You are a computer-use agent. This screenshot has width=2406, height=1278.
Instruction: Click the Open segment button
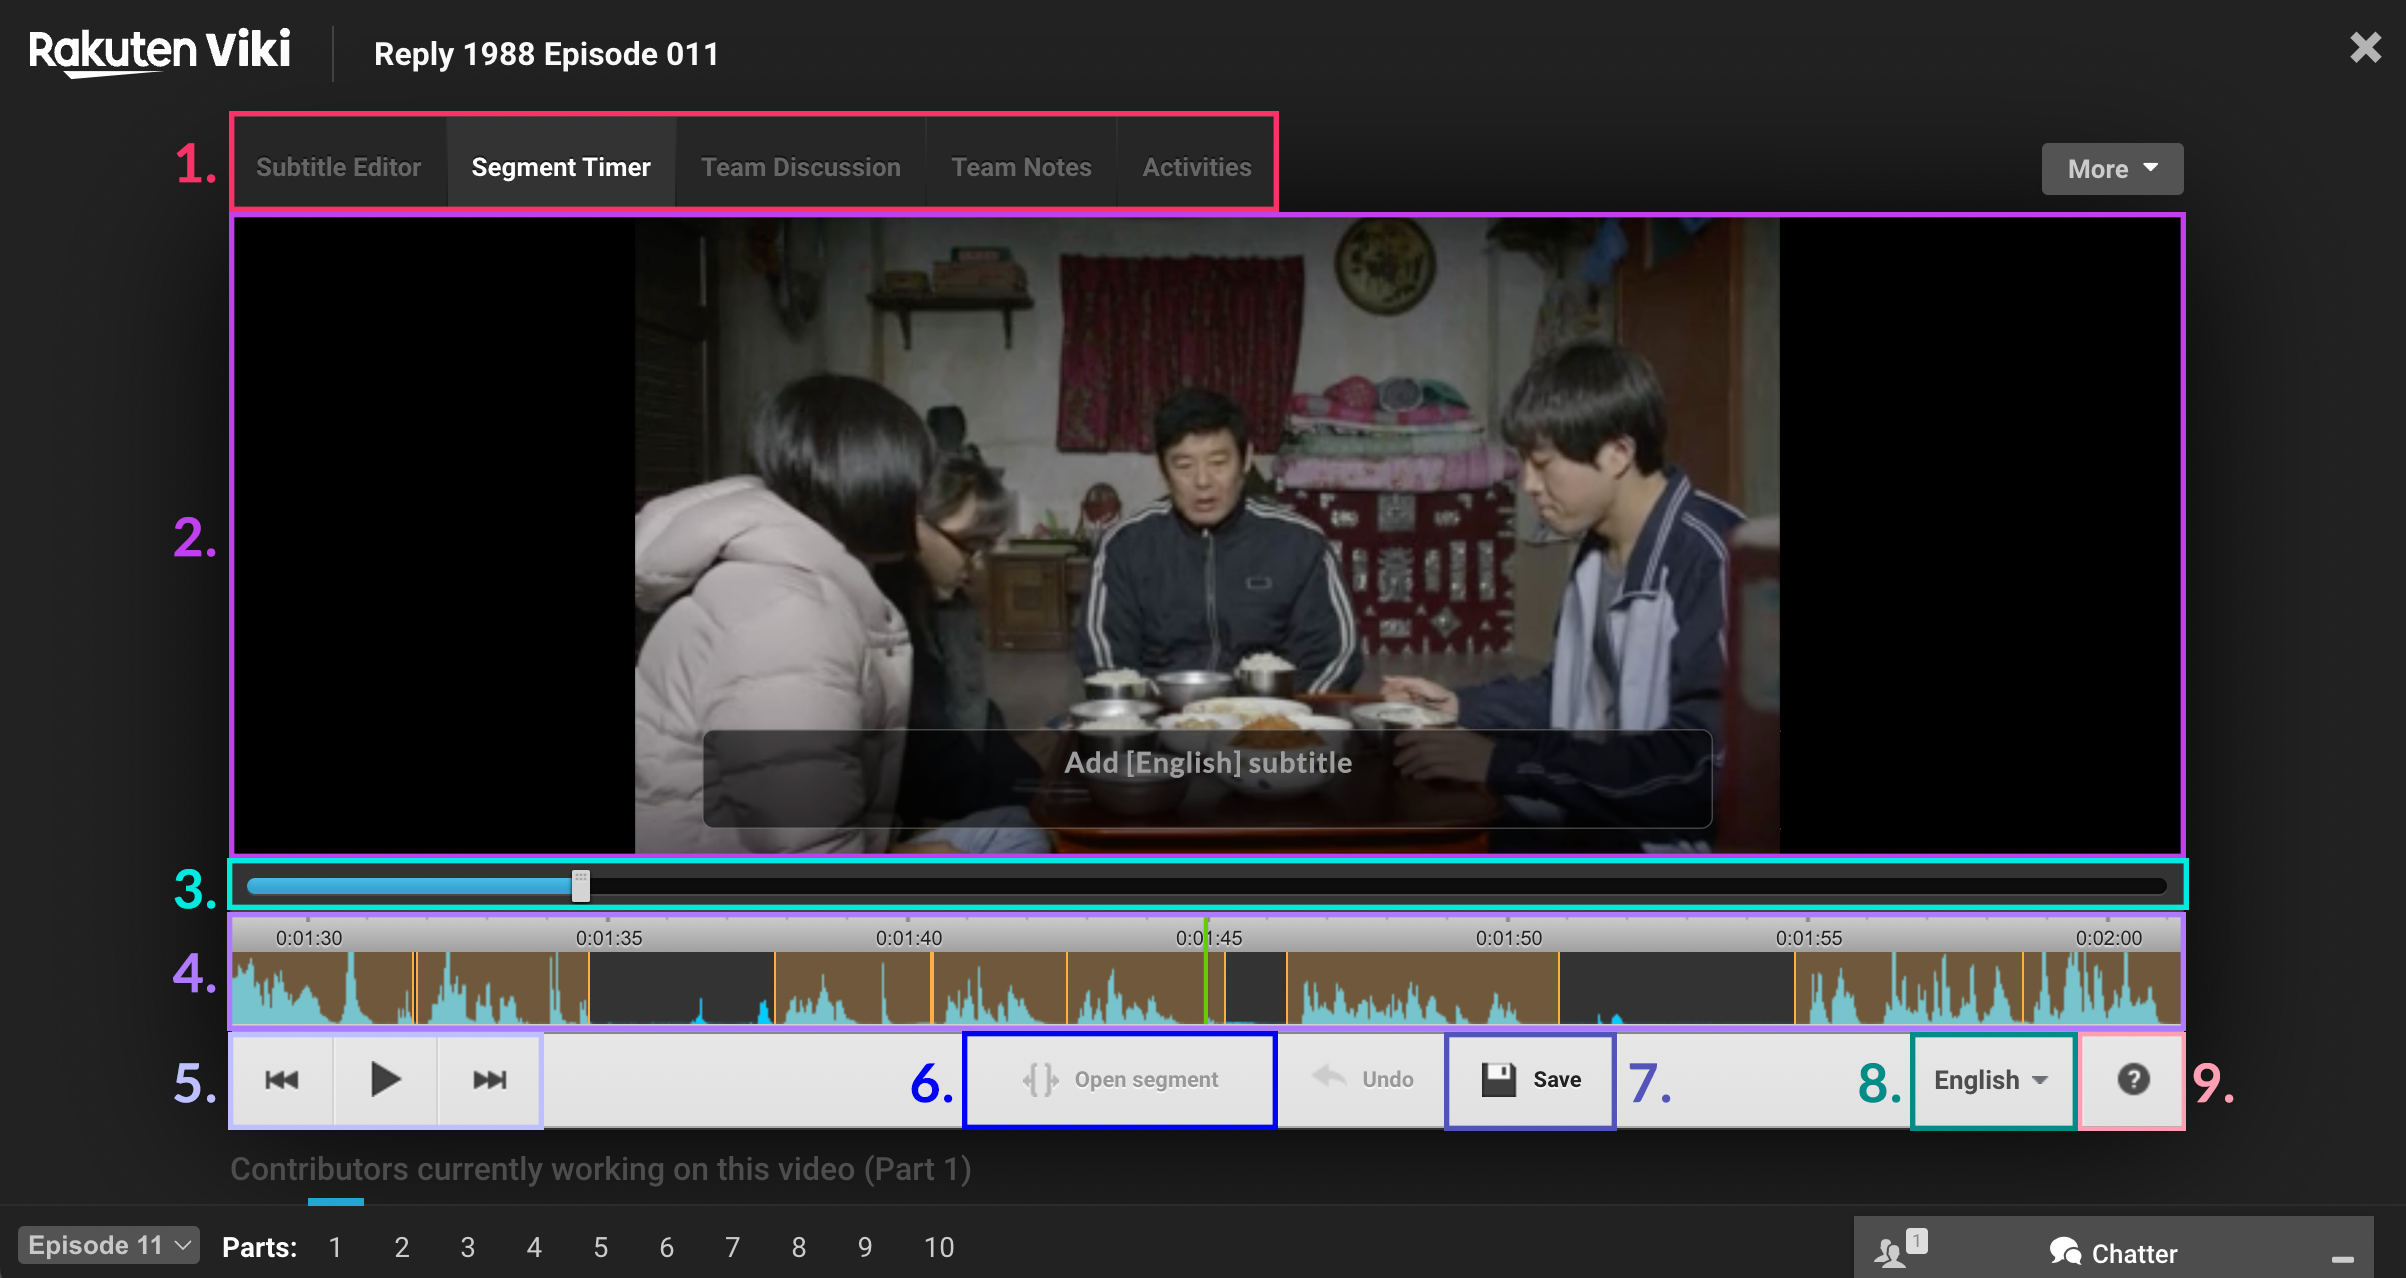(x=1119, y=1080)
